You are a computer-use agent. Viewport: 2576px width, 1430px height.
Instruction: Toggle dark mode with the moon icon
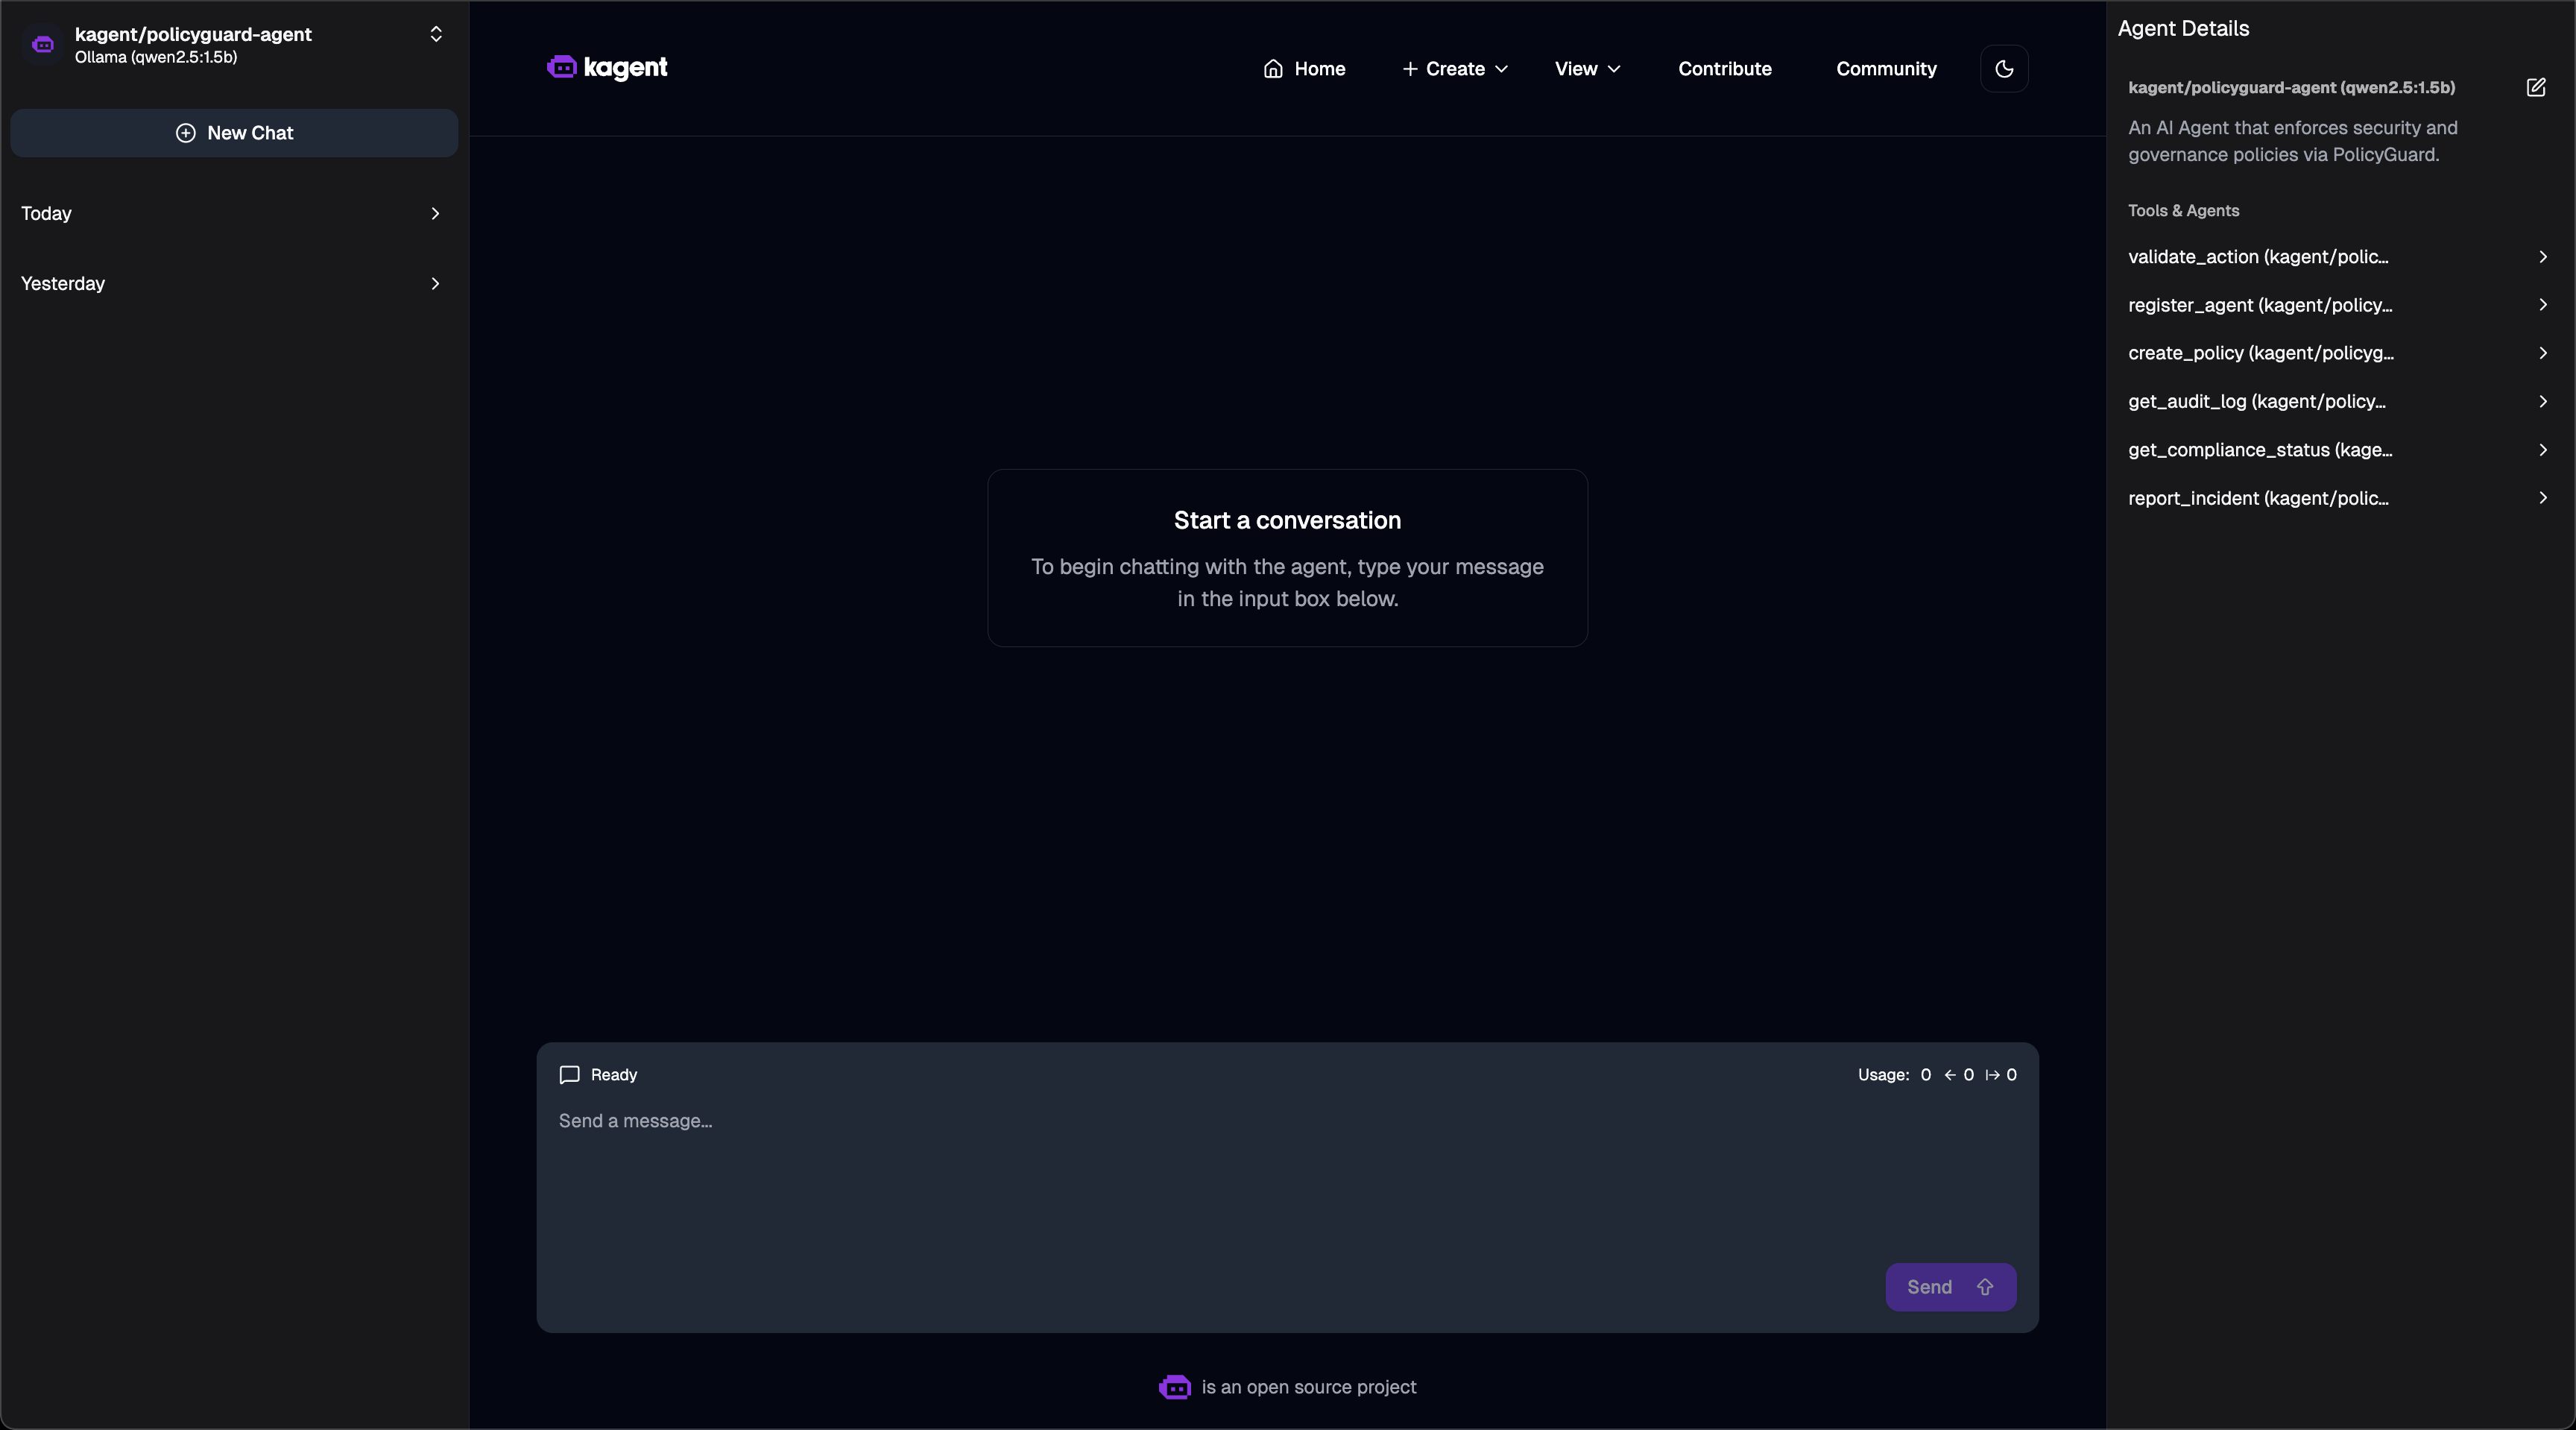(2004, 68)
